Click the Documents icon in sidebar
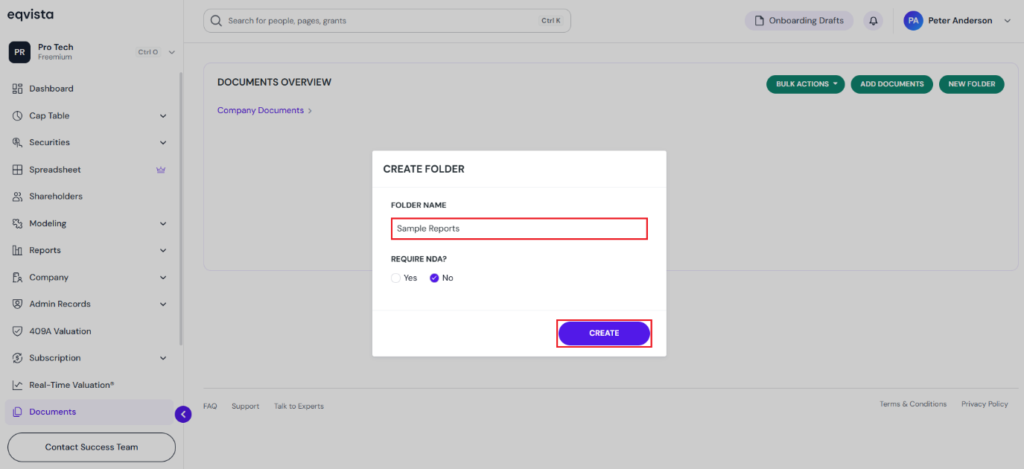 [18, 412]
